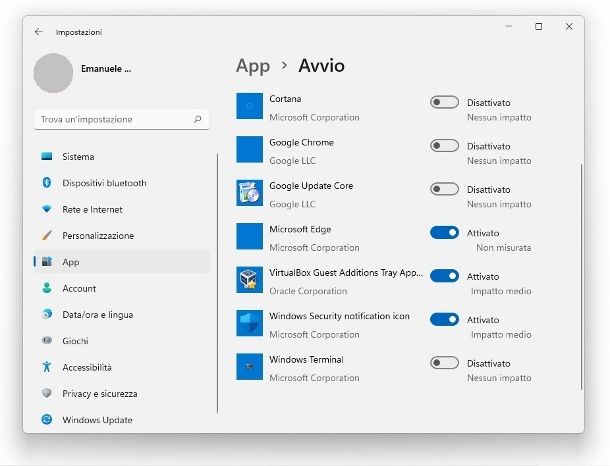Go back to App breadcrumb
Image resolution: width=610 pixels, height=466 pixels.
click(x=253, y=66)
